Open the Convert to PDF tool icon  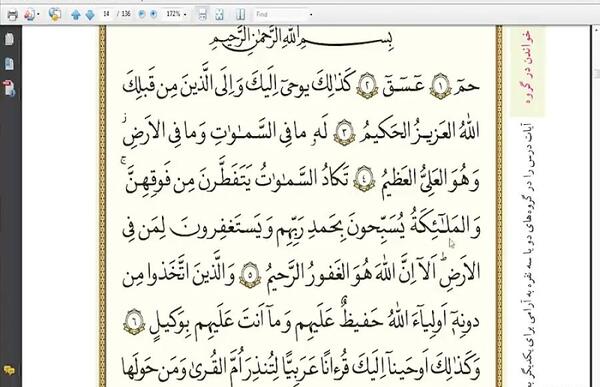(29, 15)
